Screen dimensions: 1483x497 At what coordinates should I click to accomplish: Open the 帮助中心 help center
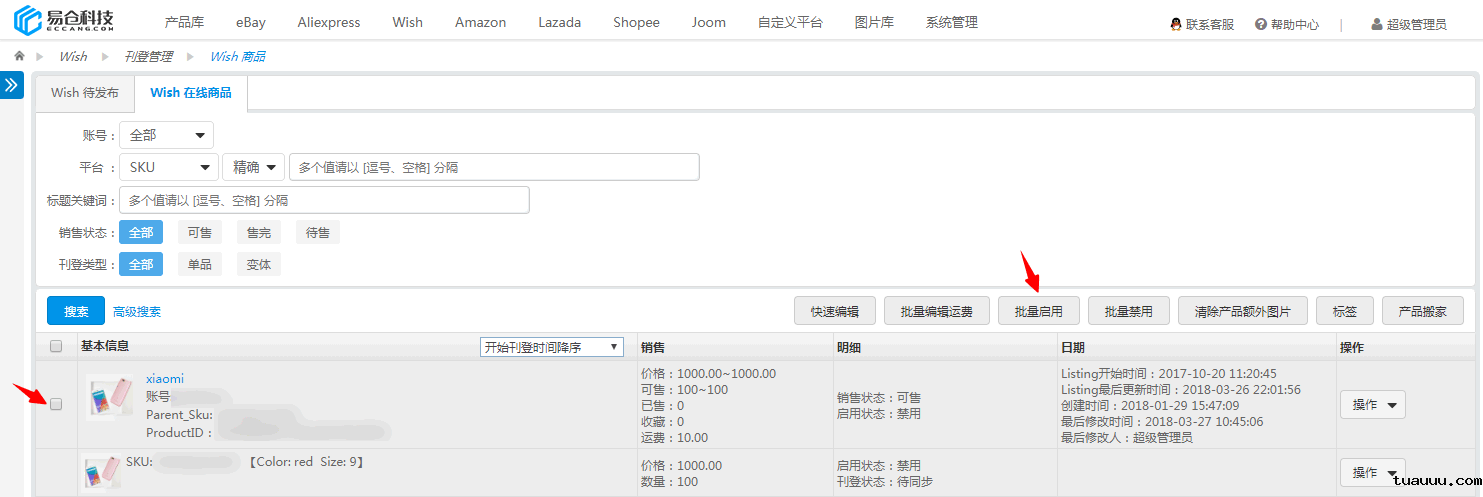tap(1286, 24)
